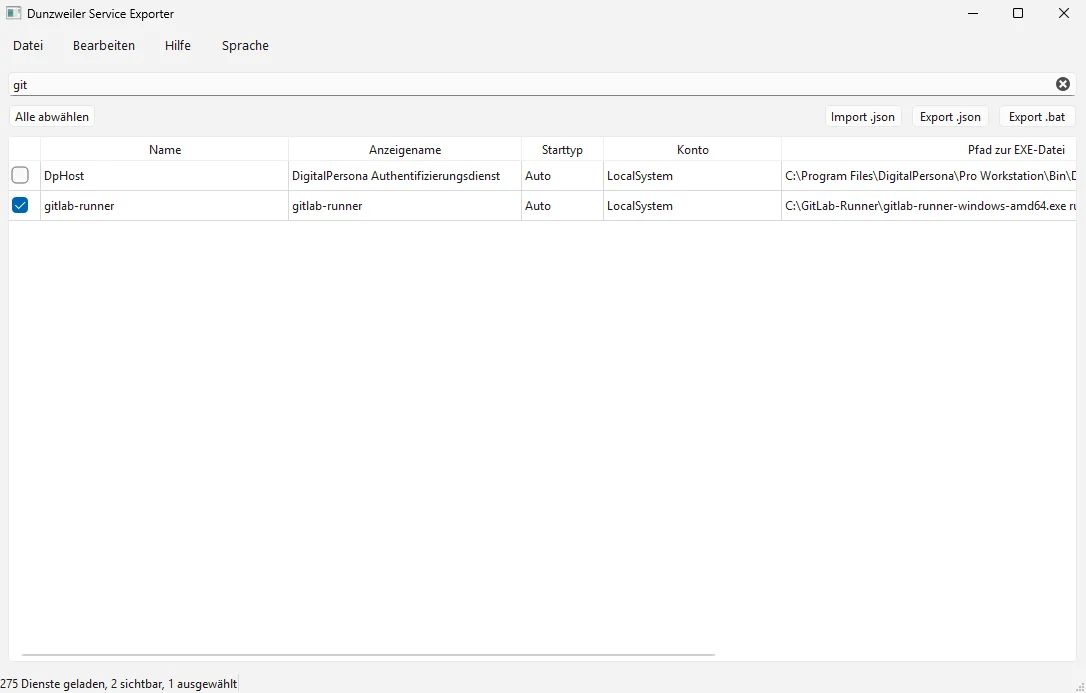
Task: Check the DpHost service checkbox
Action: 20,176
